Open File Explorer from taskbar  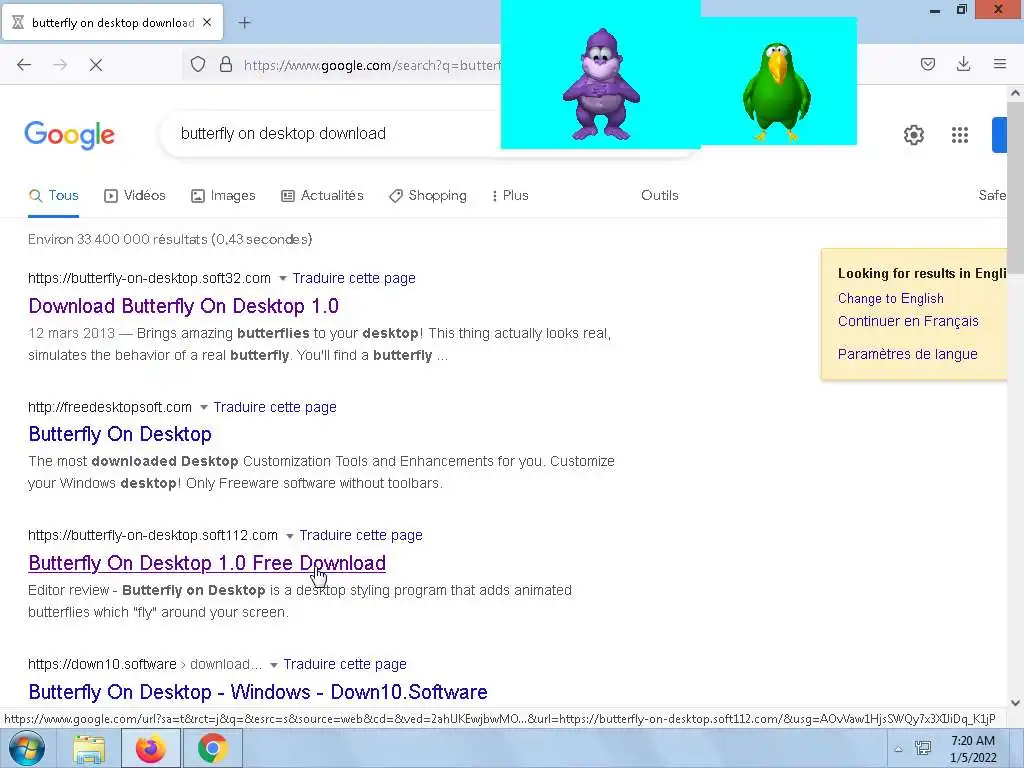click(89, 748)
